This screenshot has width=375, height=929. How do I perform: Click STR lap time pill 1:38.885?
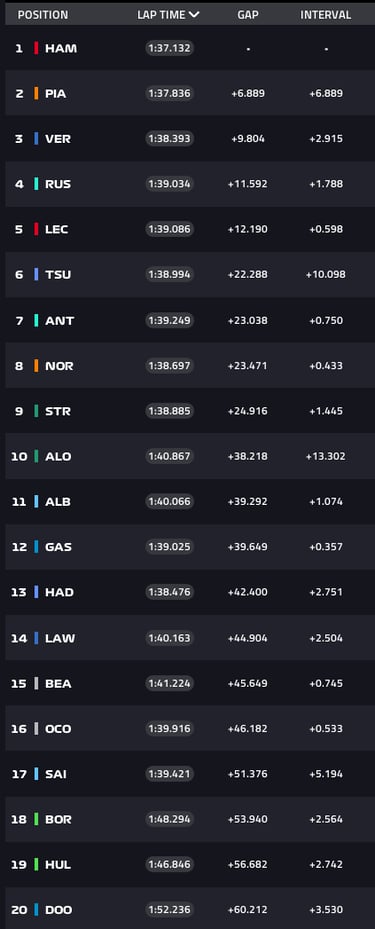169,411
